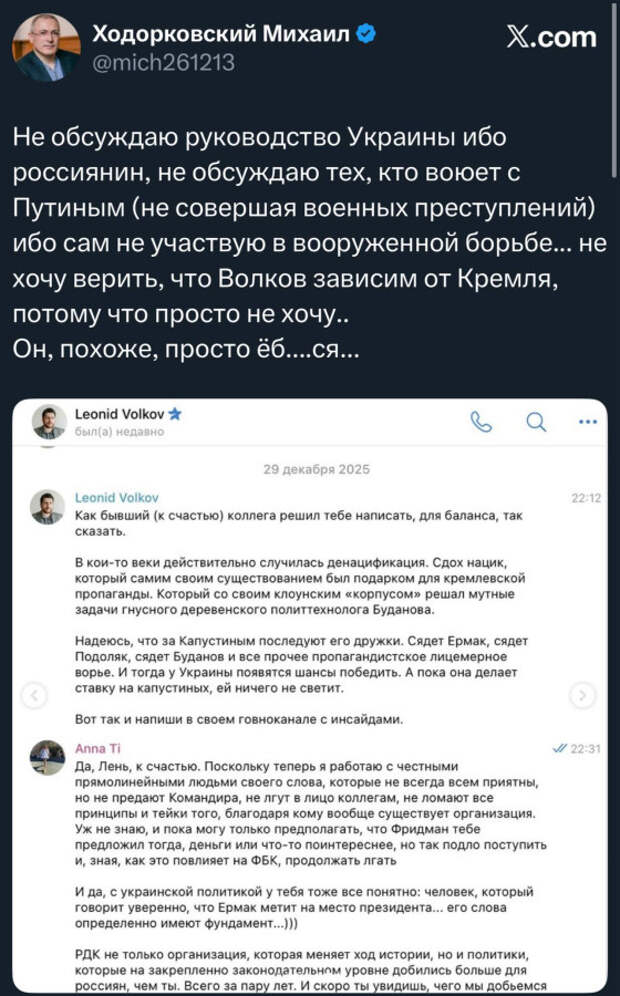
Task: Open the three-dot chat options menu
Action: [587, 422]
